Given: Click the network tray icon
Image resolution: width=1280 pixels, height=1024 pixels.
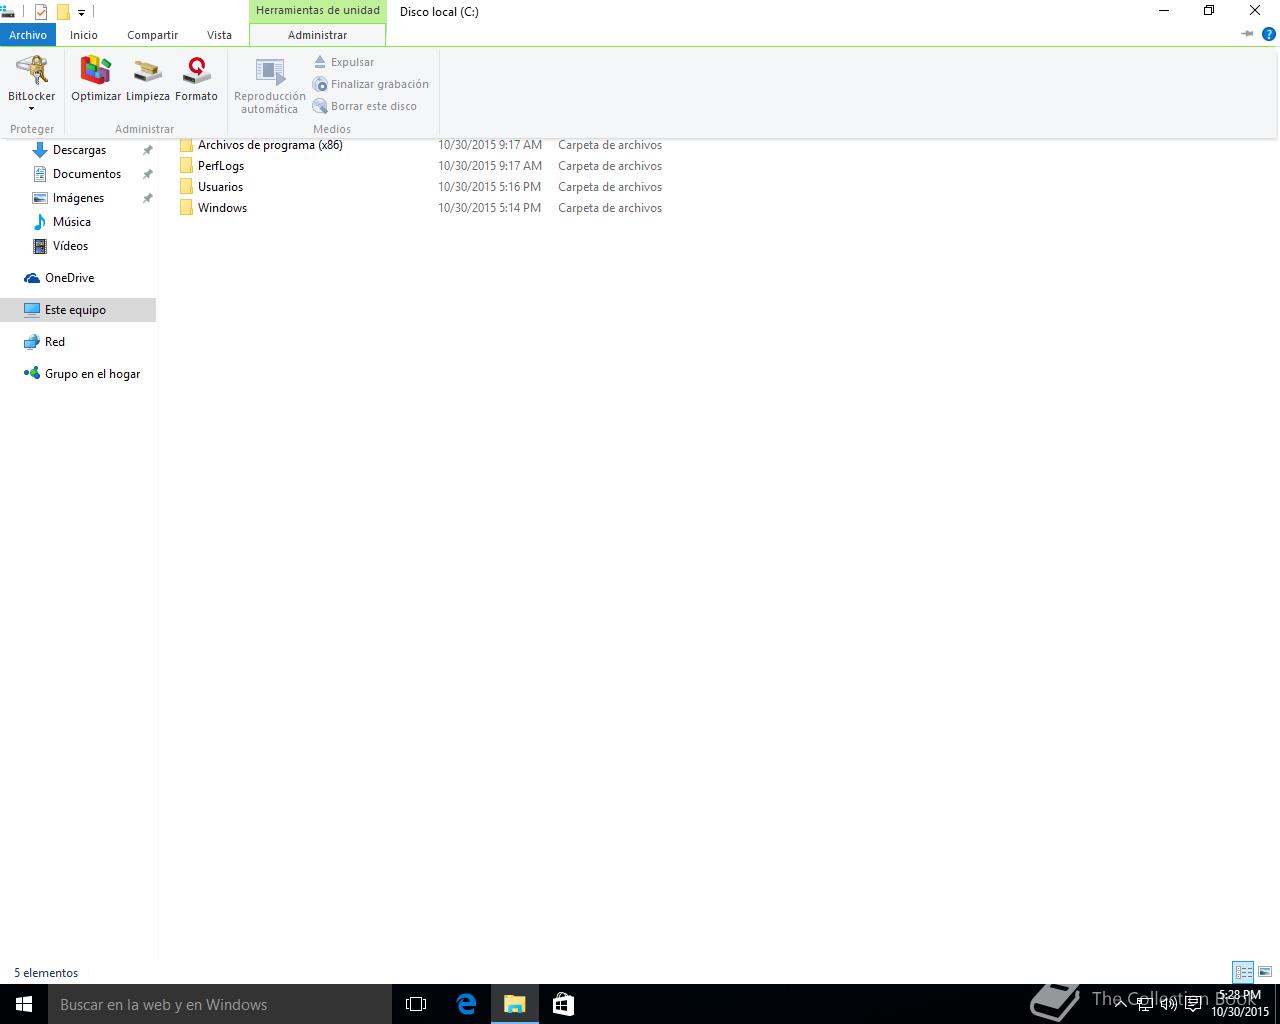Looking at the screenshot, I should 1145,1004.
